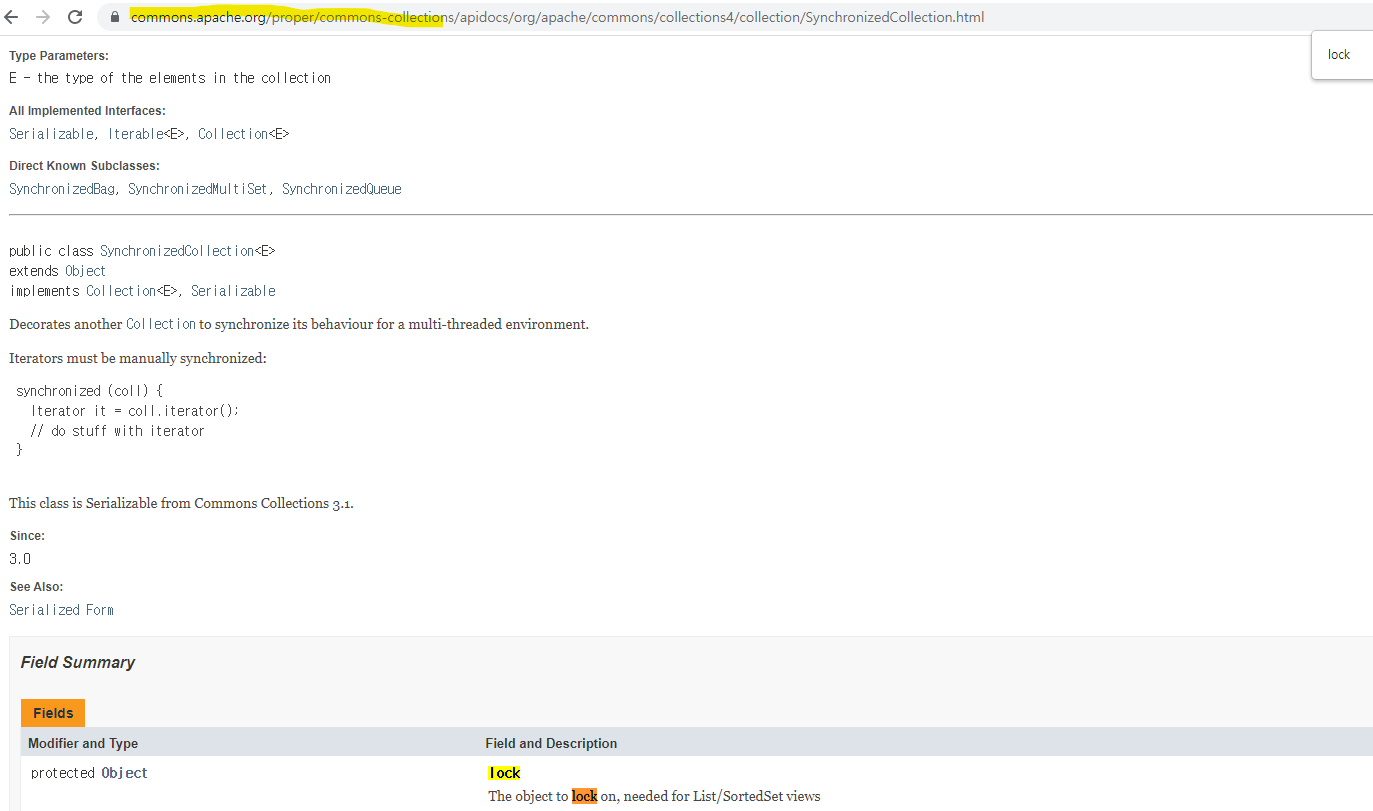Click the 'Field Summary' heading

(x=78, y=662)
